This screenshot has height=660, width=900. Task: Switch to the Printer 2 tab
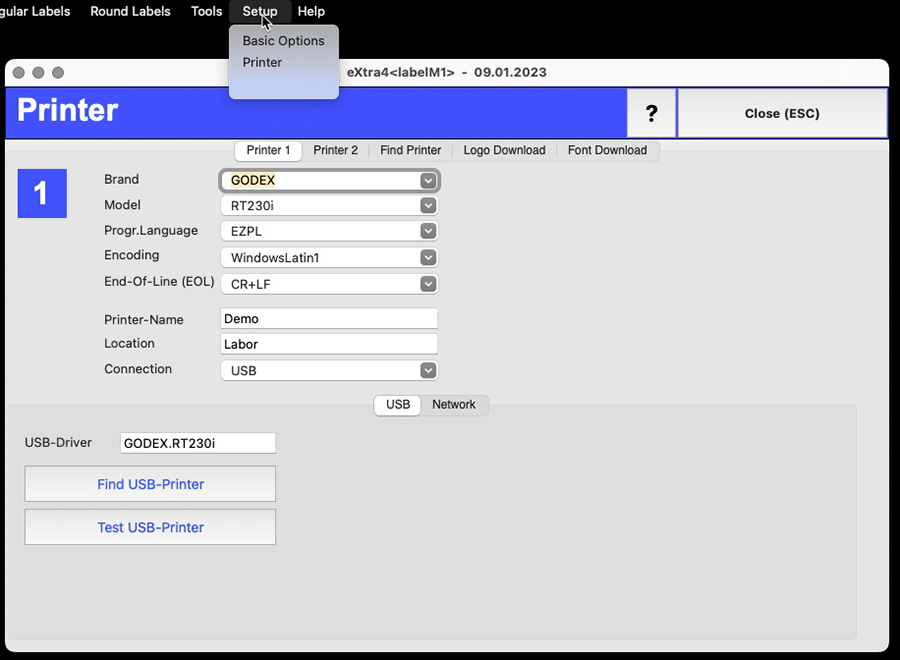(x=336, y=150)
